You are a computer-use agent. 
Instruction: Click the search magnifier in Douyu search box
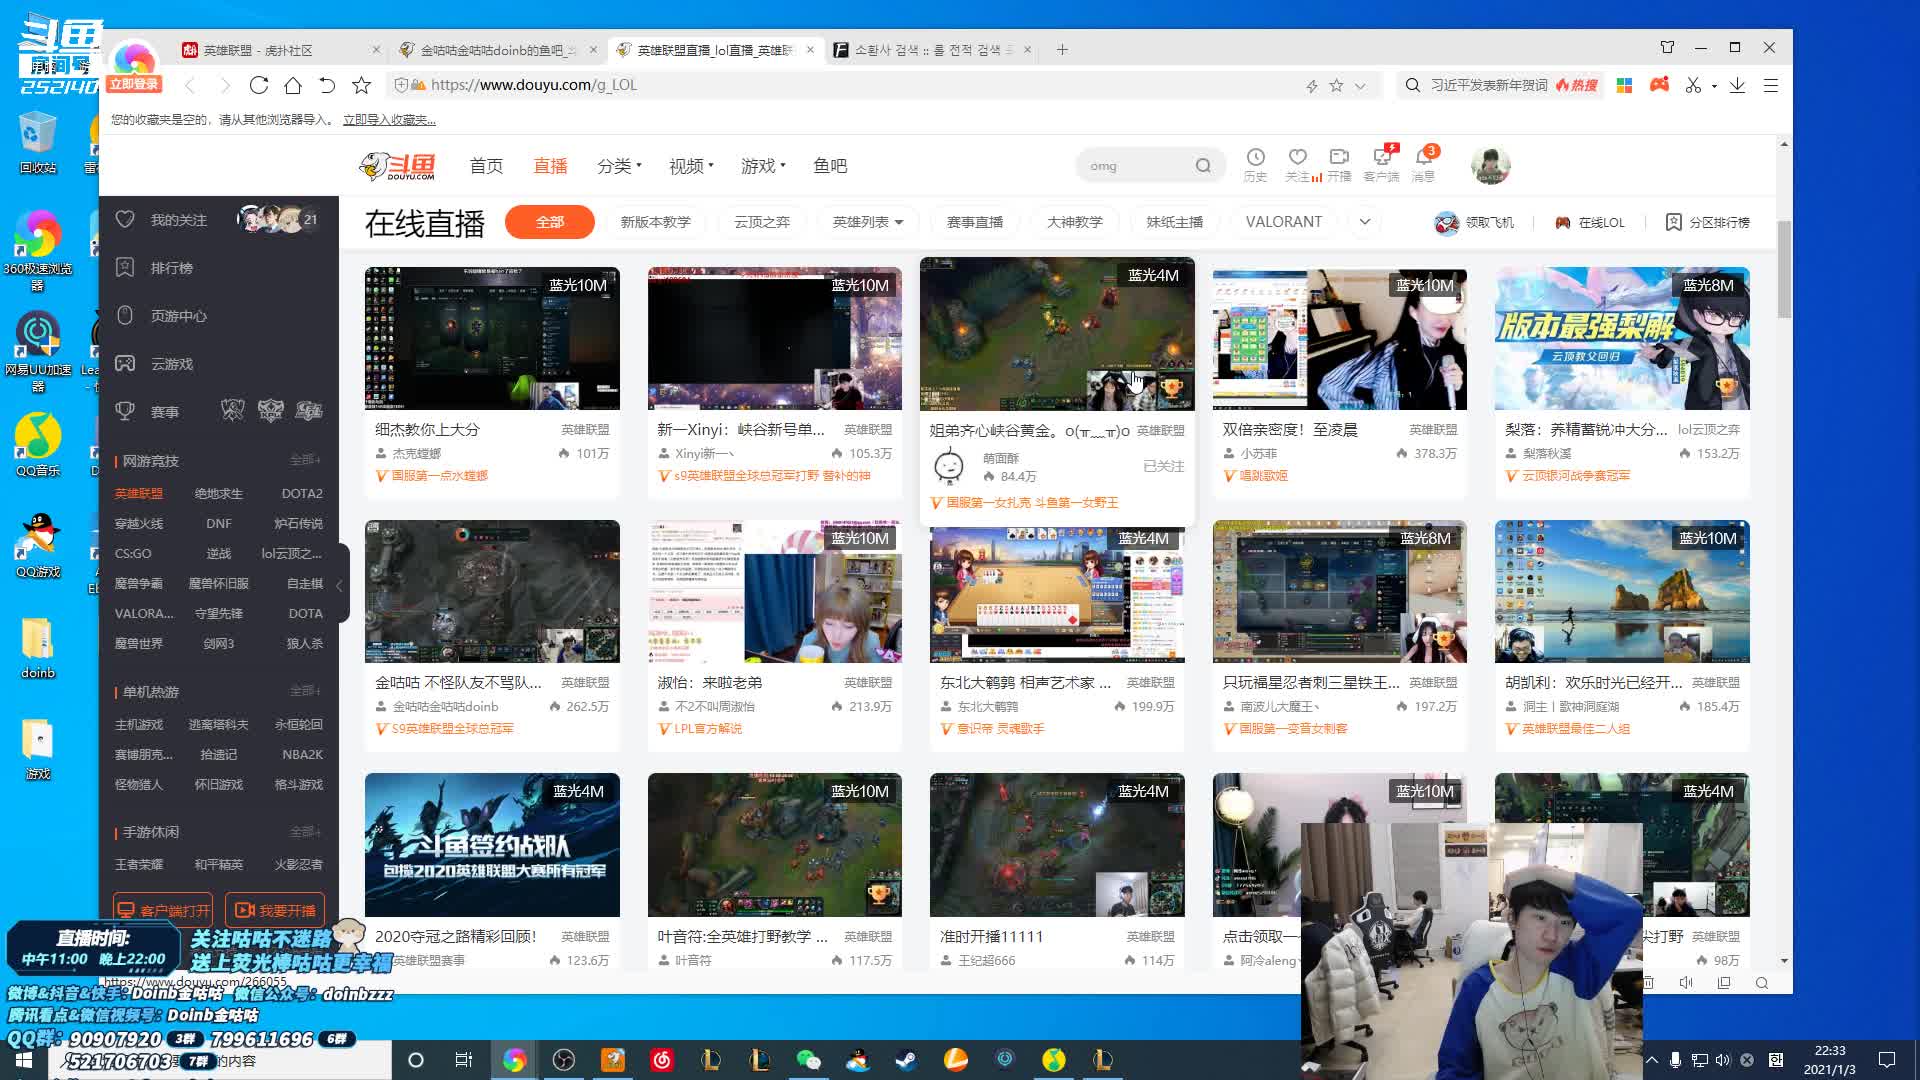coord(1203,166)
